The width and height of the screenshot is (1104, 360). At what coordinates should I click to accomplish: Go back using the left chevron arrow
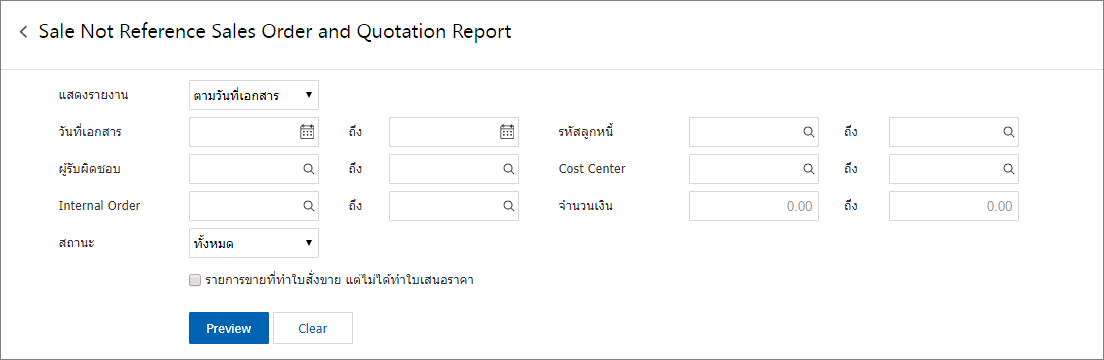click(24, 32)
